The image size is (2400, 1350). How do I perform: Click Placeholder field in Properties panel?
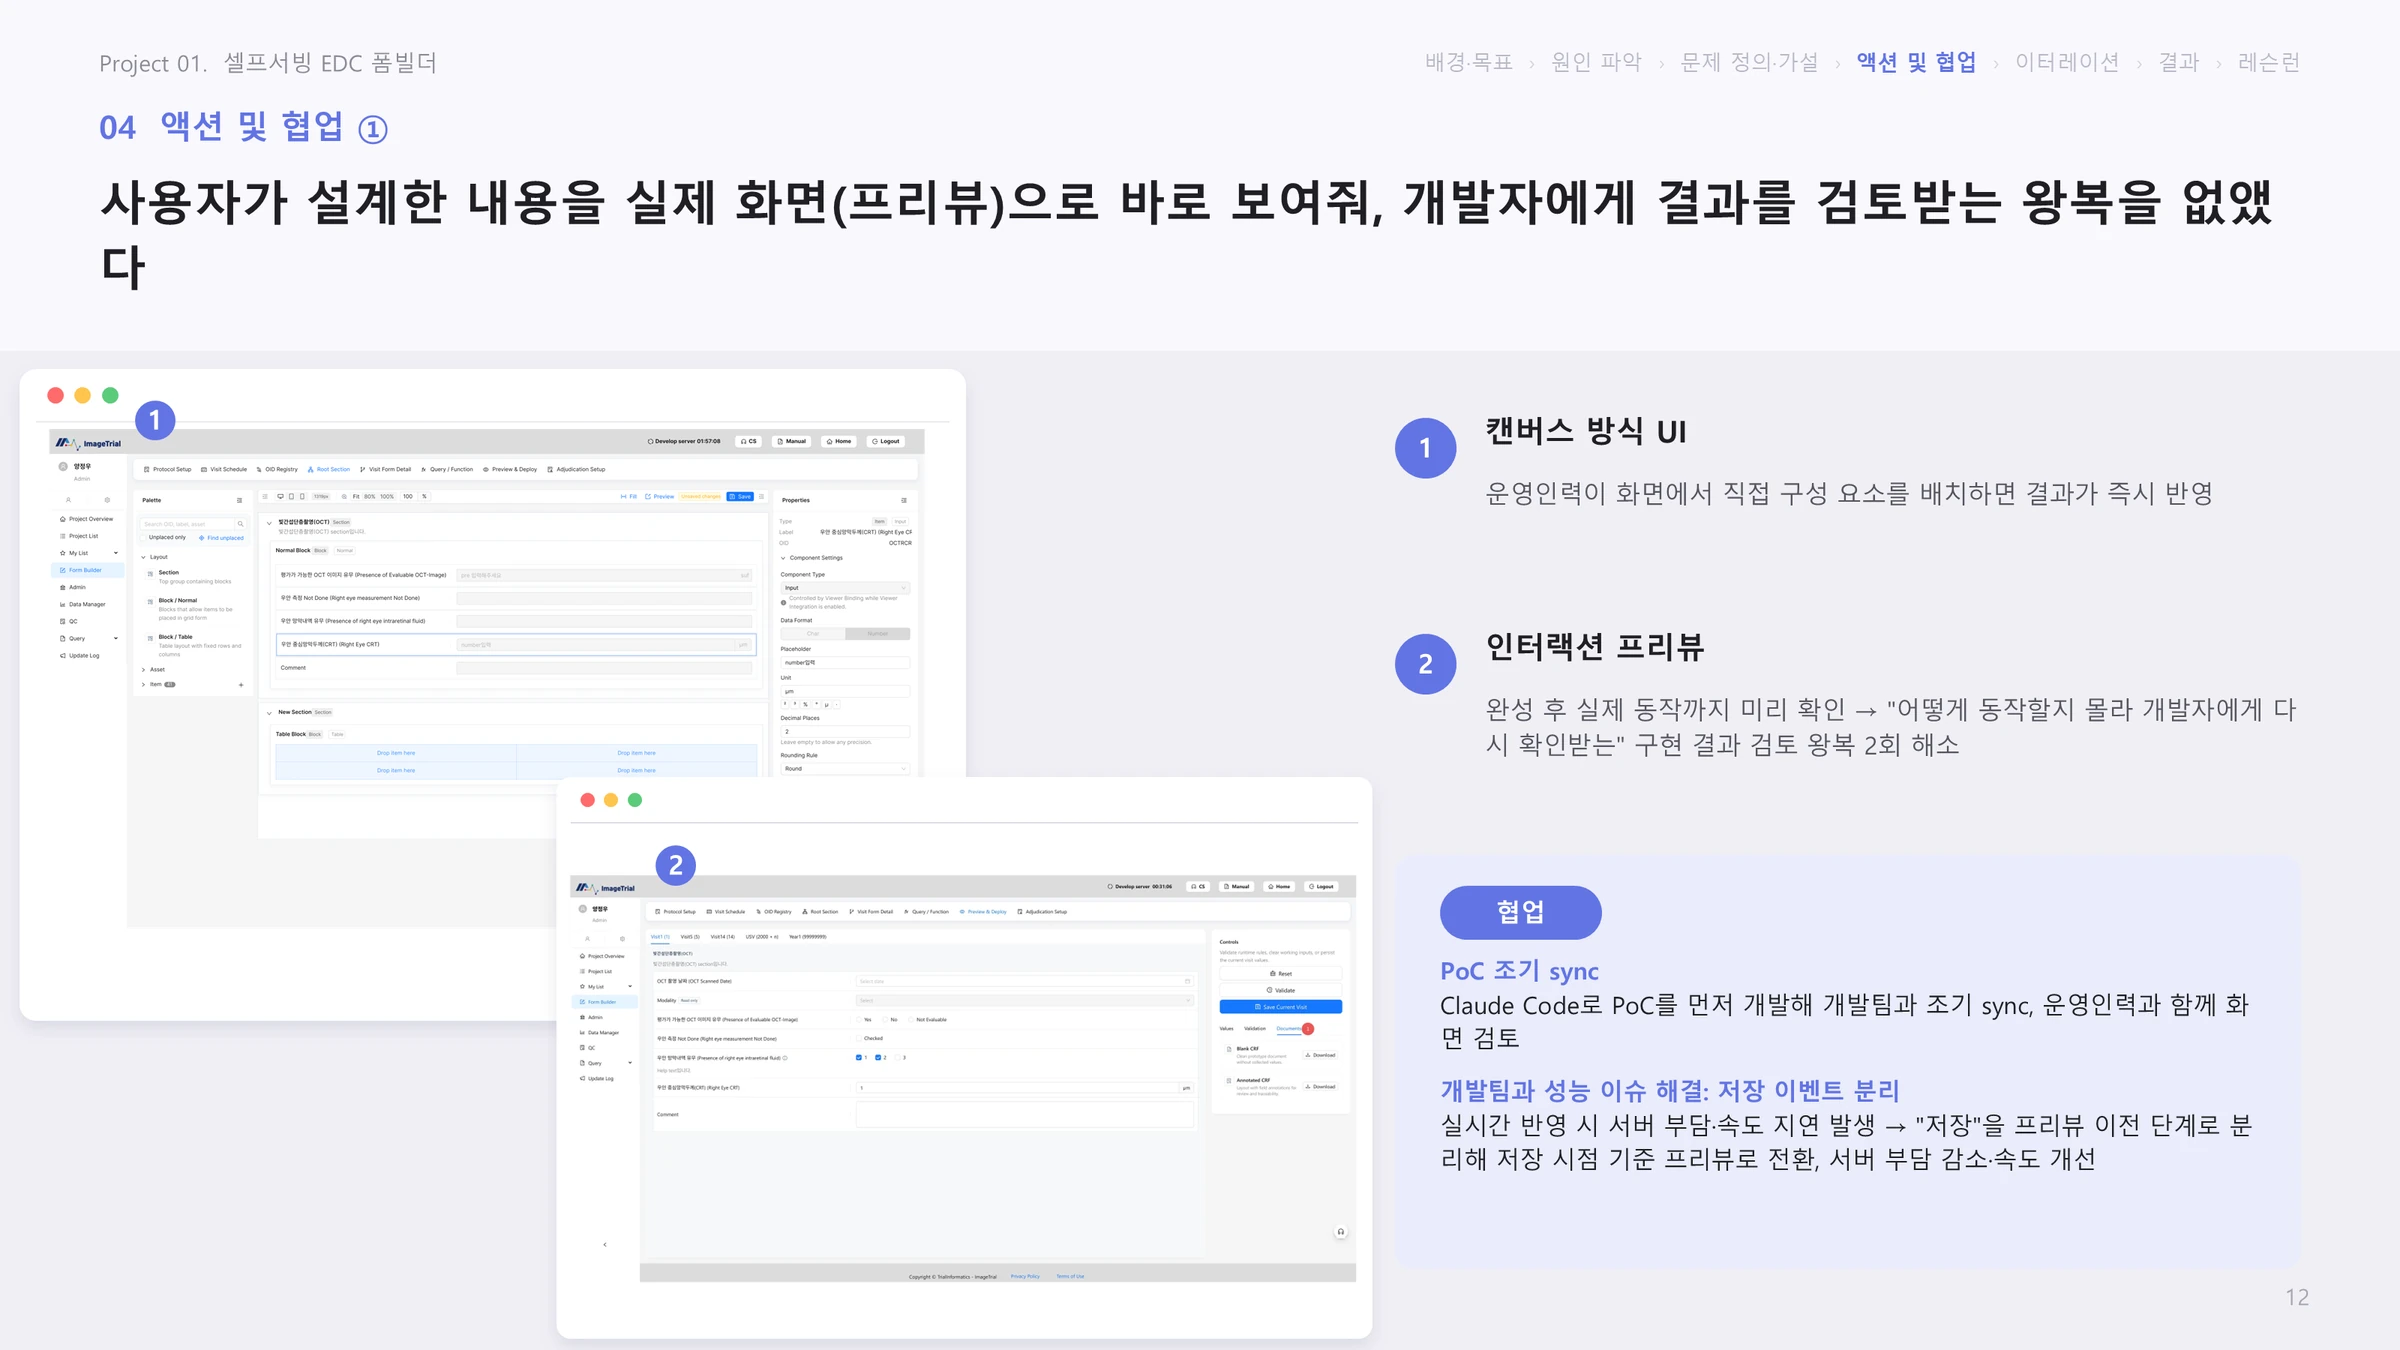[x=845, y=663]
